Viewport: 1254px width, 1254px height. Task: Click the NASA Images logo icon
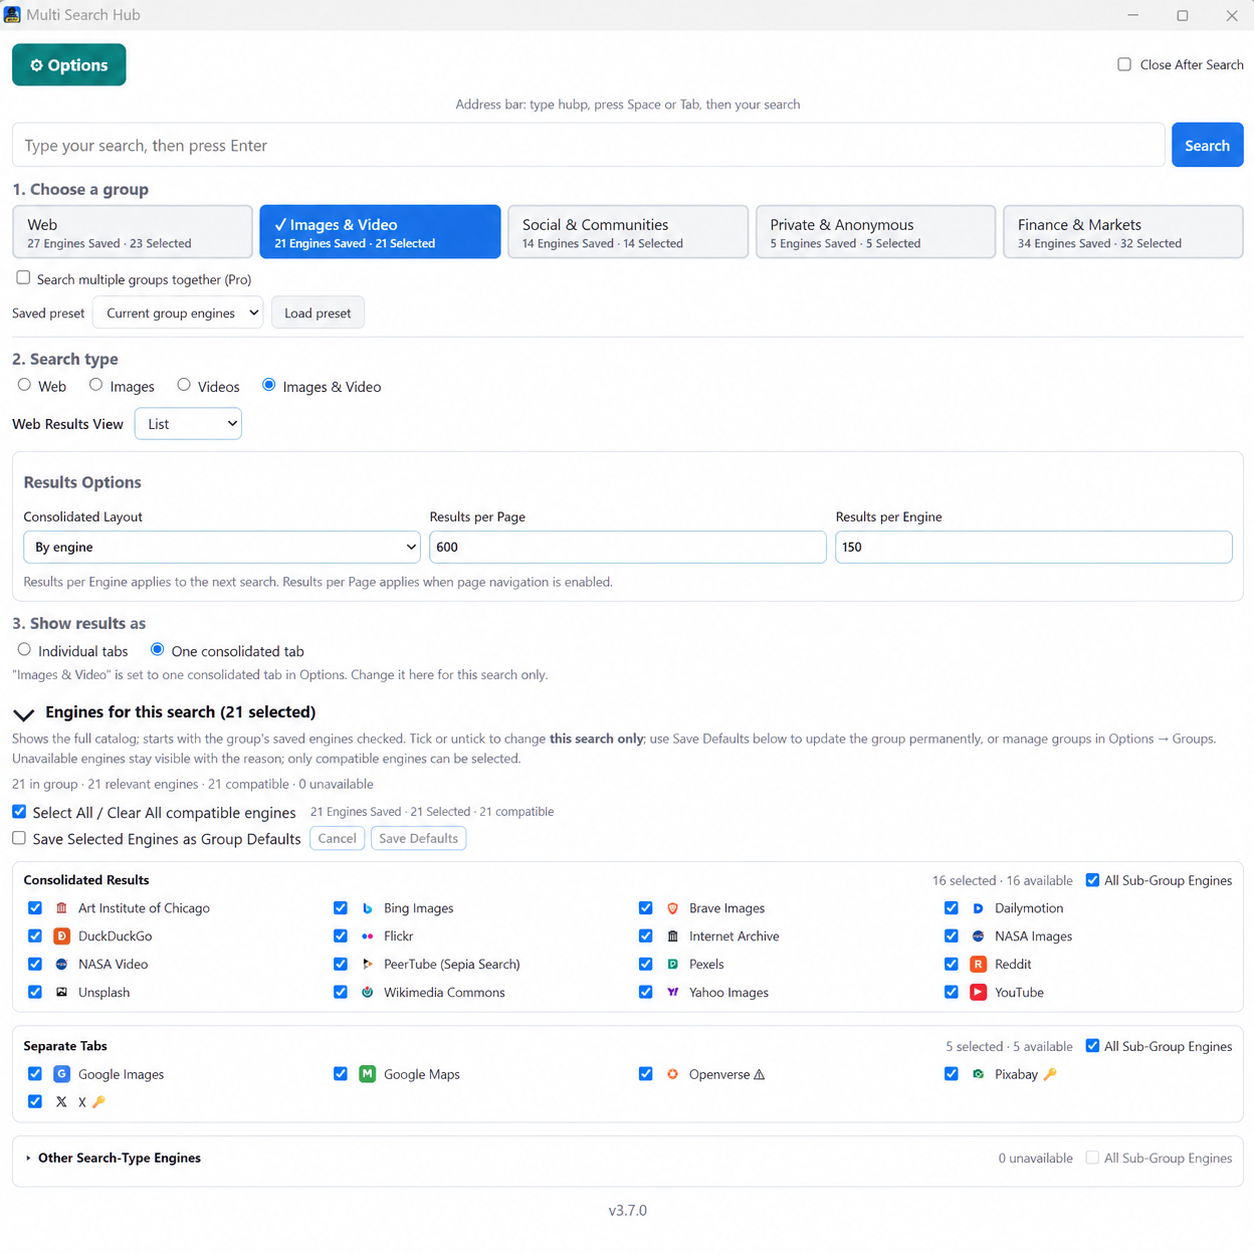pyautogui.click(x=978, y=936)
